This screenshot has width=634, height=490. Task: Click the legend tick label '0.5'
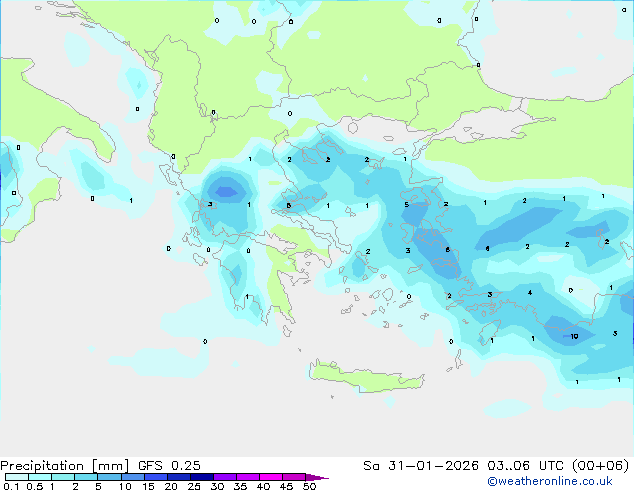pos(35,486)
